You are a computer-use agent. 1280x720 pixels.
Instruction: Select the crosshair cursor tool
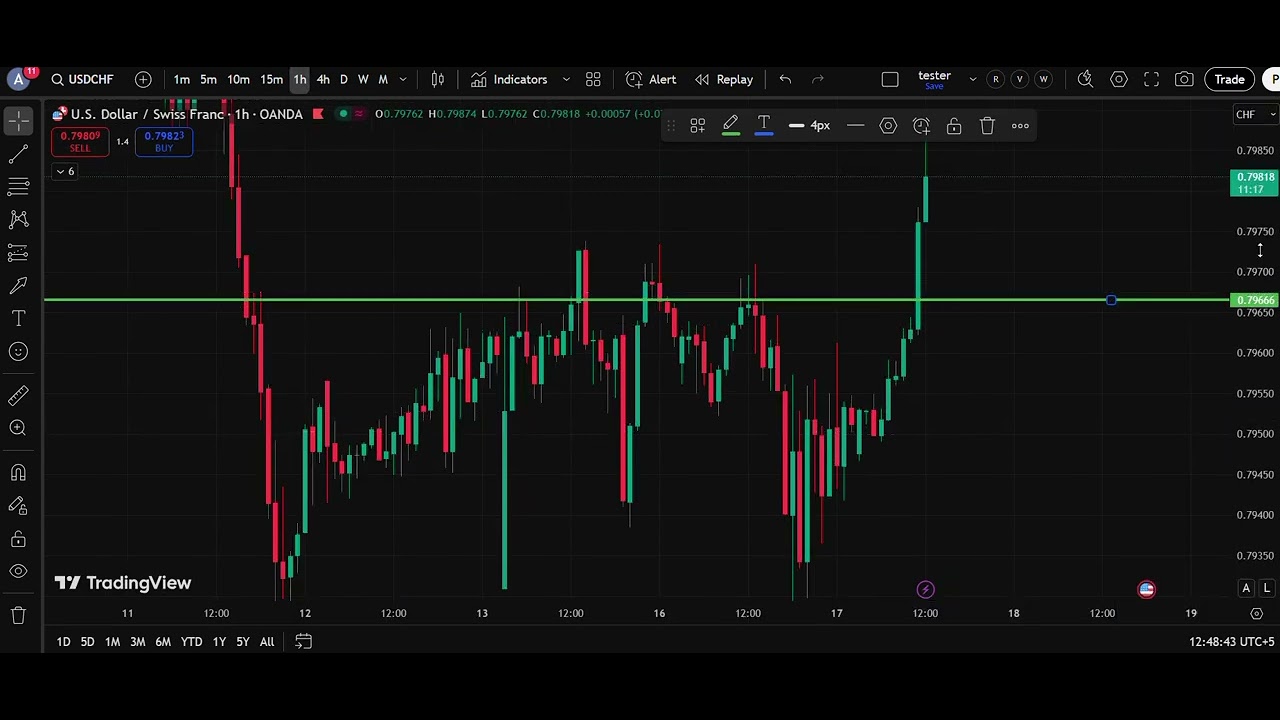(x=18, y=121)
